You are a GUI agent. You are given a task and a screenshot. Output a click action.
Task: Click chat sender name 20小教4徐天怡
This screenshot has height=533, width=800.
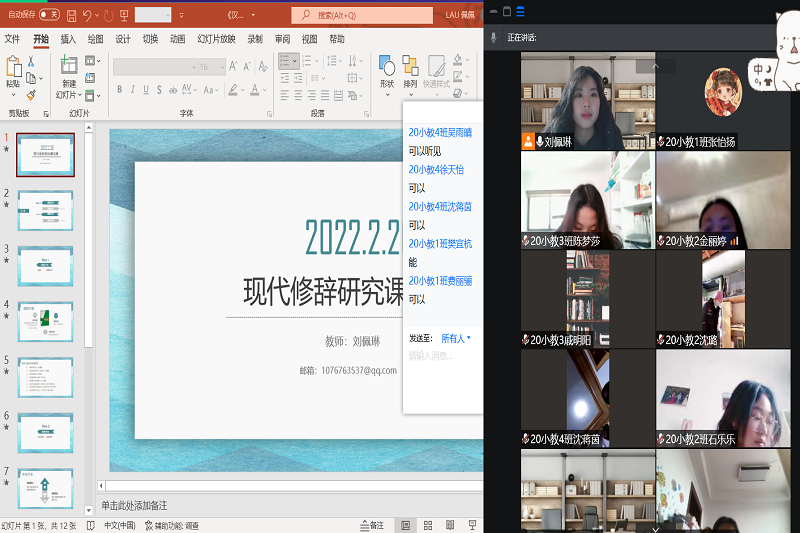click(x=436, y=170)
